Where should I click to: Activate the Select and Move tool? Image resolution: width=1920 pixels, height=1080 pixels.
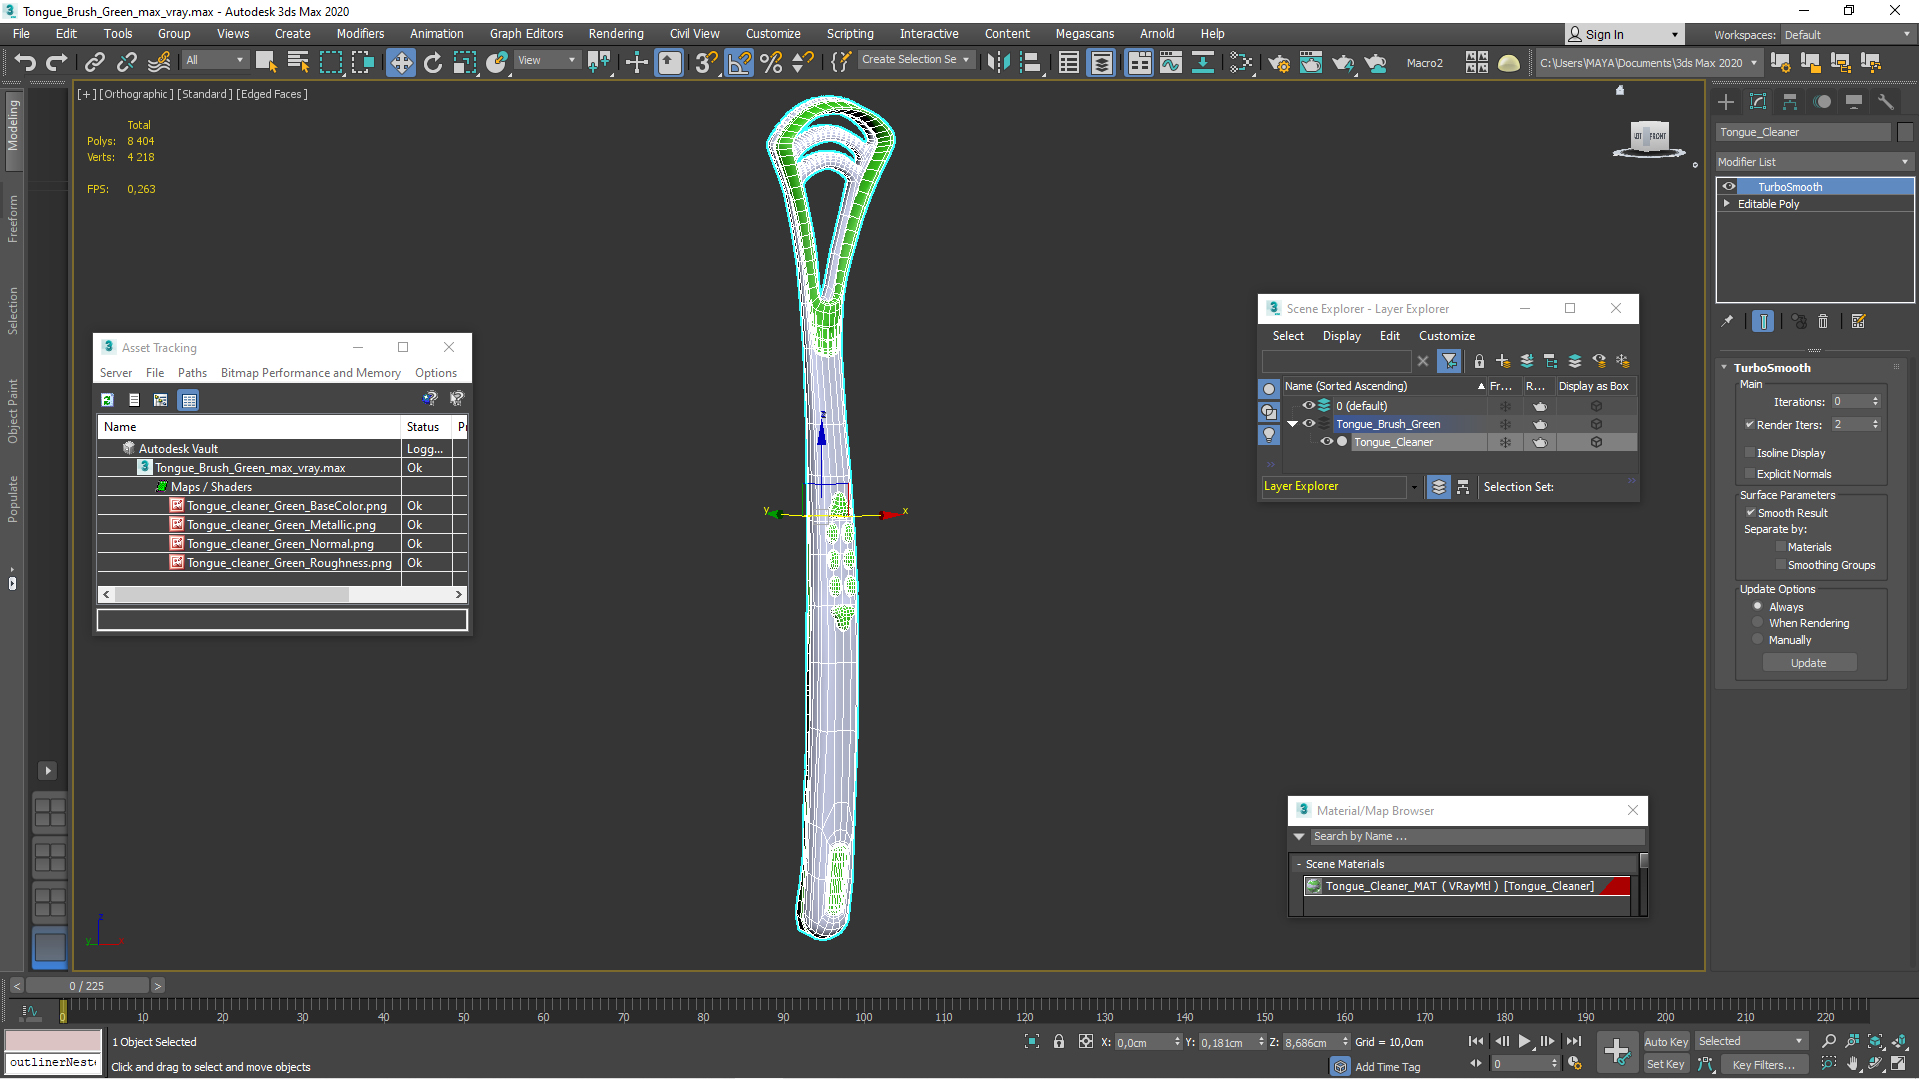[401, 63]
